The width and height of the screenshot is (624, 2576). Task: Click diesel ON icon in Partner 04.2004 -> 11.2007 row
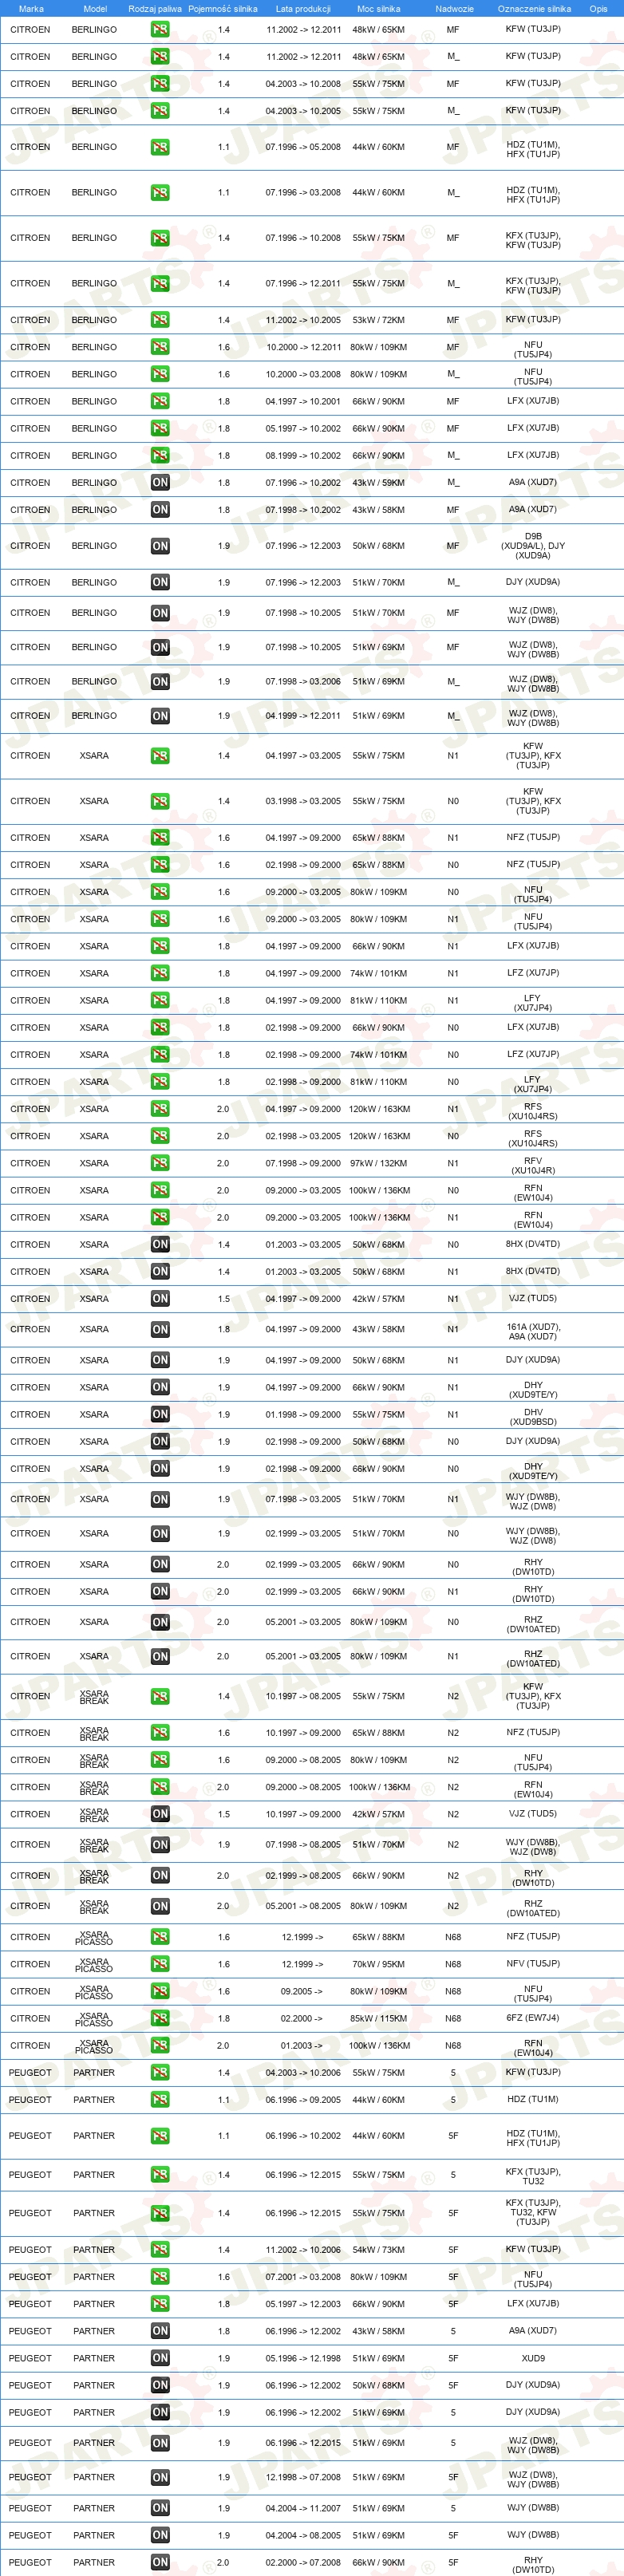click(x=160, y=2508)
